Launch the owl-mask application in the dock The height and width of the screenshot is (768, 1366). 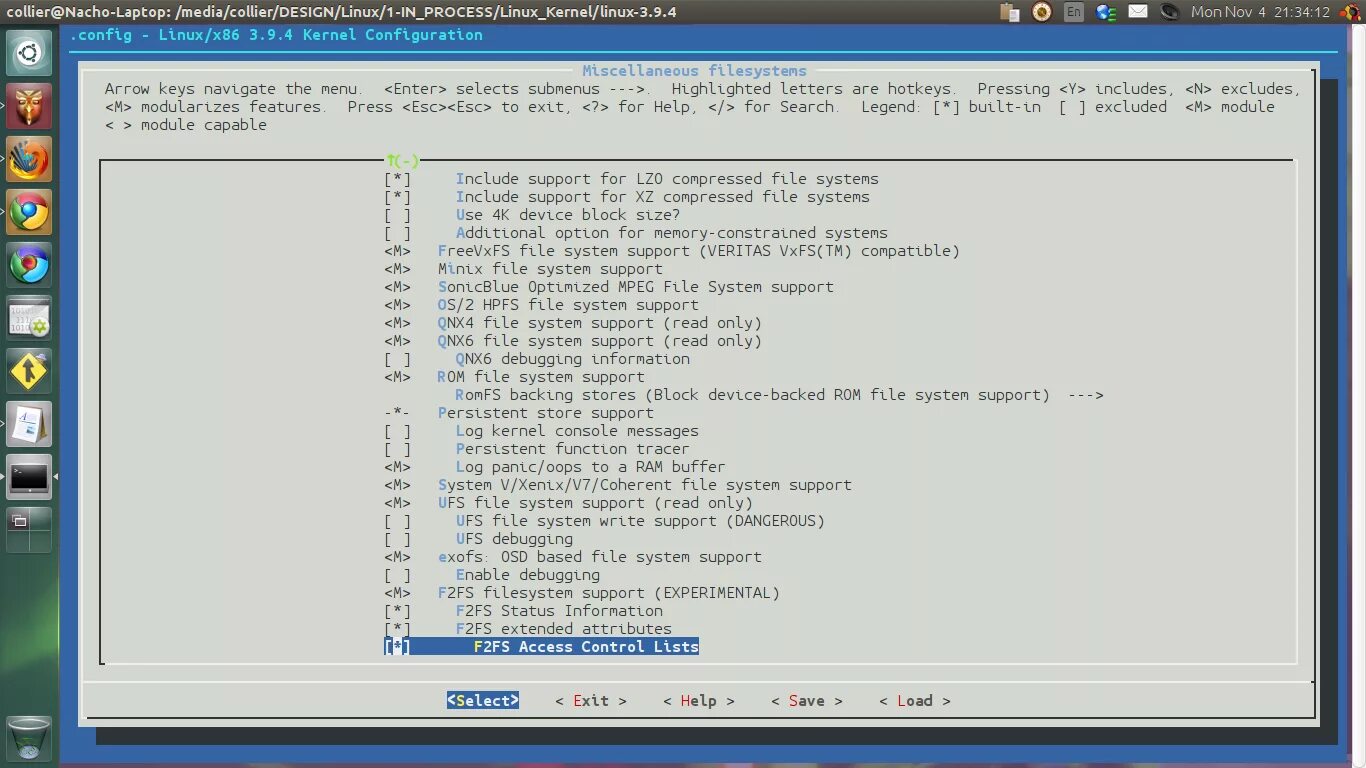click(29, 106)
